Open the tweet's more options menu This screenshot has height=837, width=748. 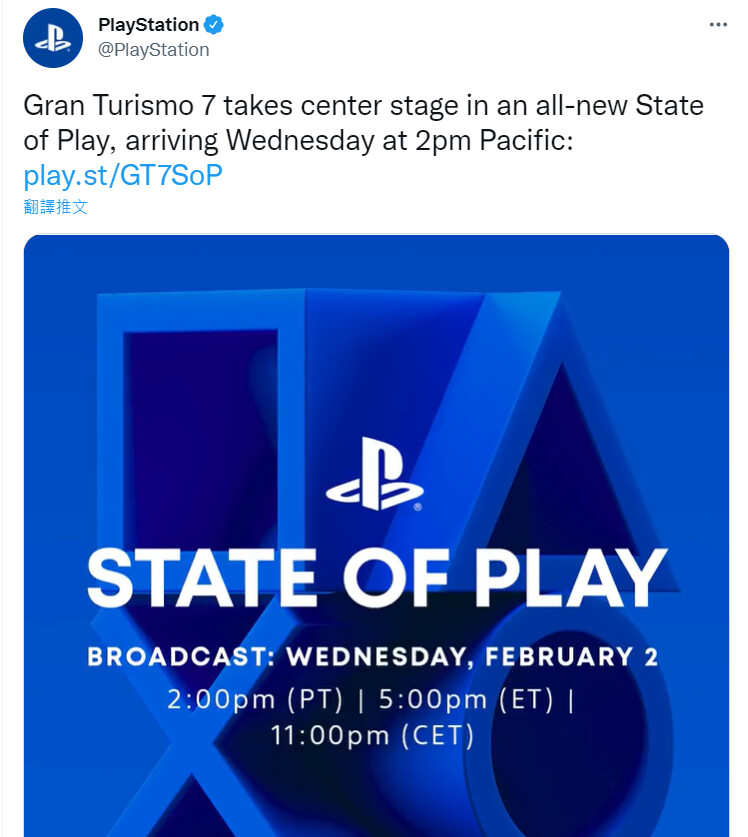[718, 25]
